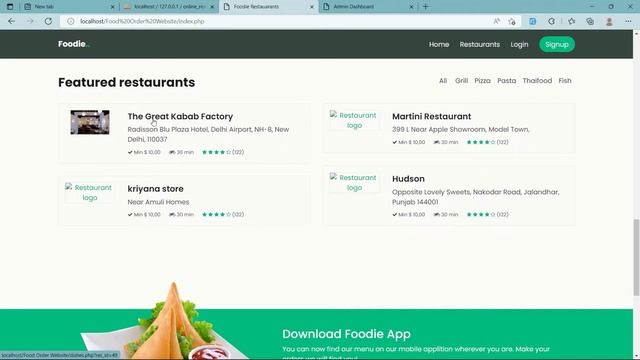Close the Foodie Restaurants tab

(311, 7)
